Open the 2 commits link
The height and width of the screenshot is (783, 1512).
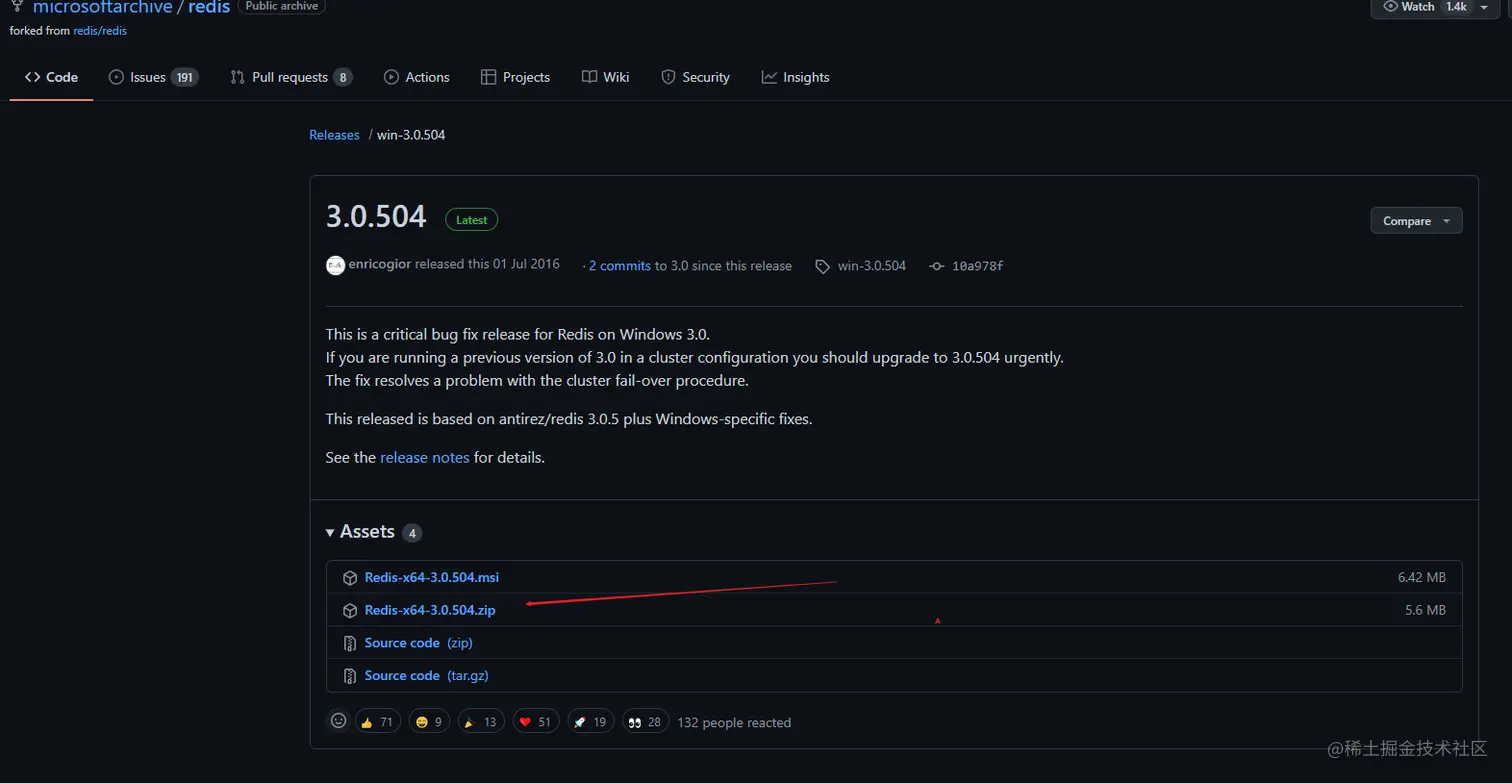pyautogui.click(x=620, y=266)
